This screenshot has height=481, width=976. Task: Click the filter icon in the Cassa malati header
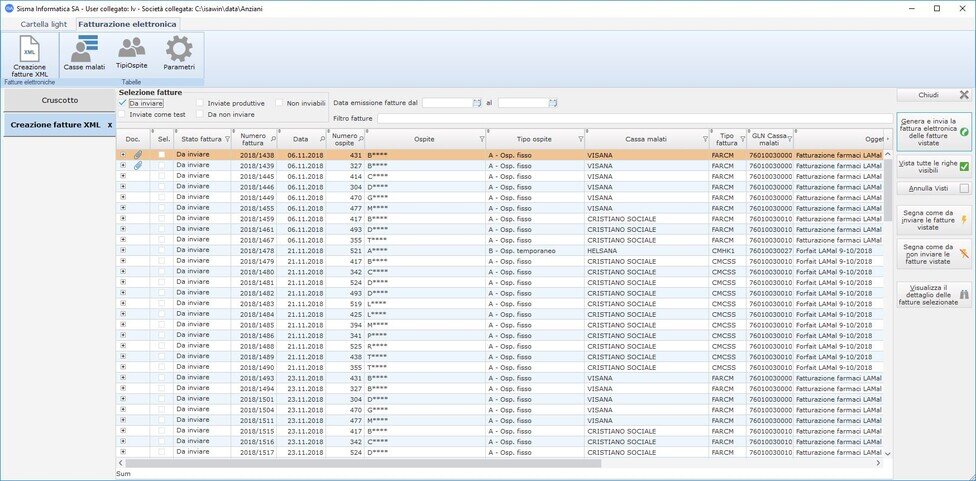[x=705, y=139]
